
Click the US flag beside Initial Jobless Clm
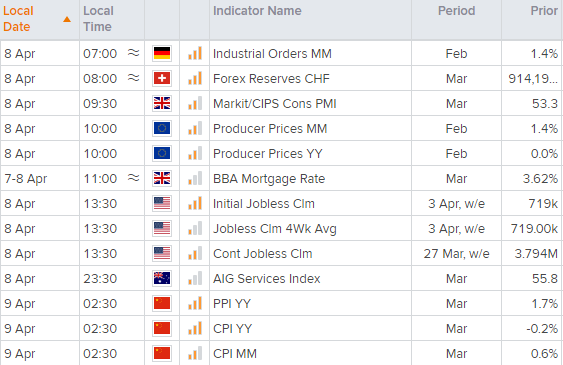click(162, 203)
